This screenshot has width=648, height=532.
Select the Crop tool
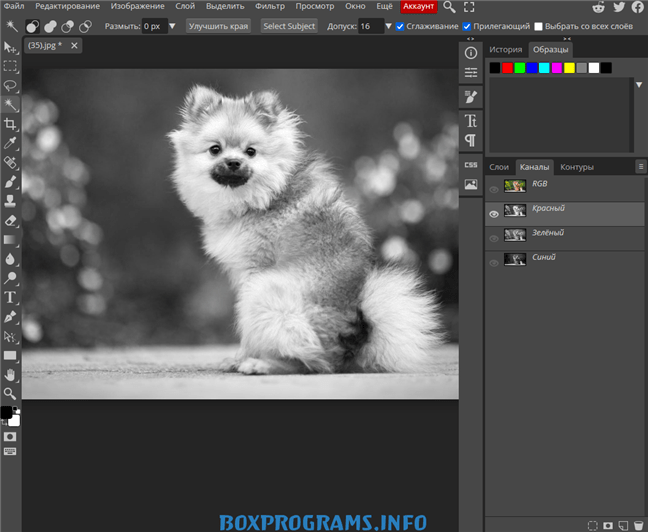[10, 124]
